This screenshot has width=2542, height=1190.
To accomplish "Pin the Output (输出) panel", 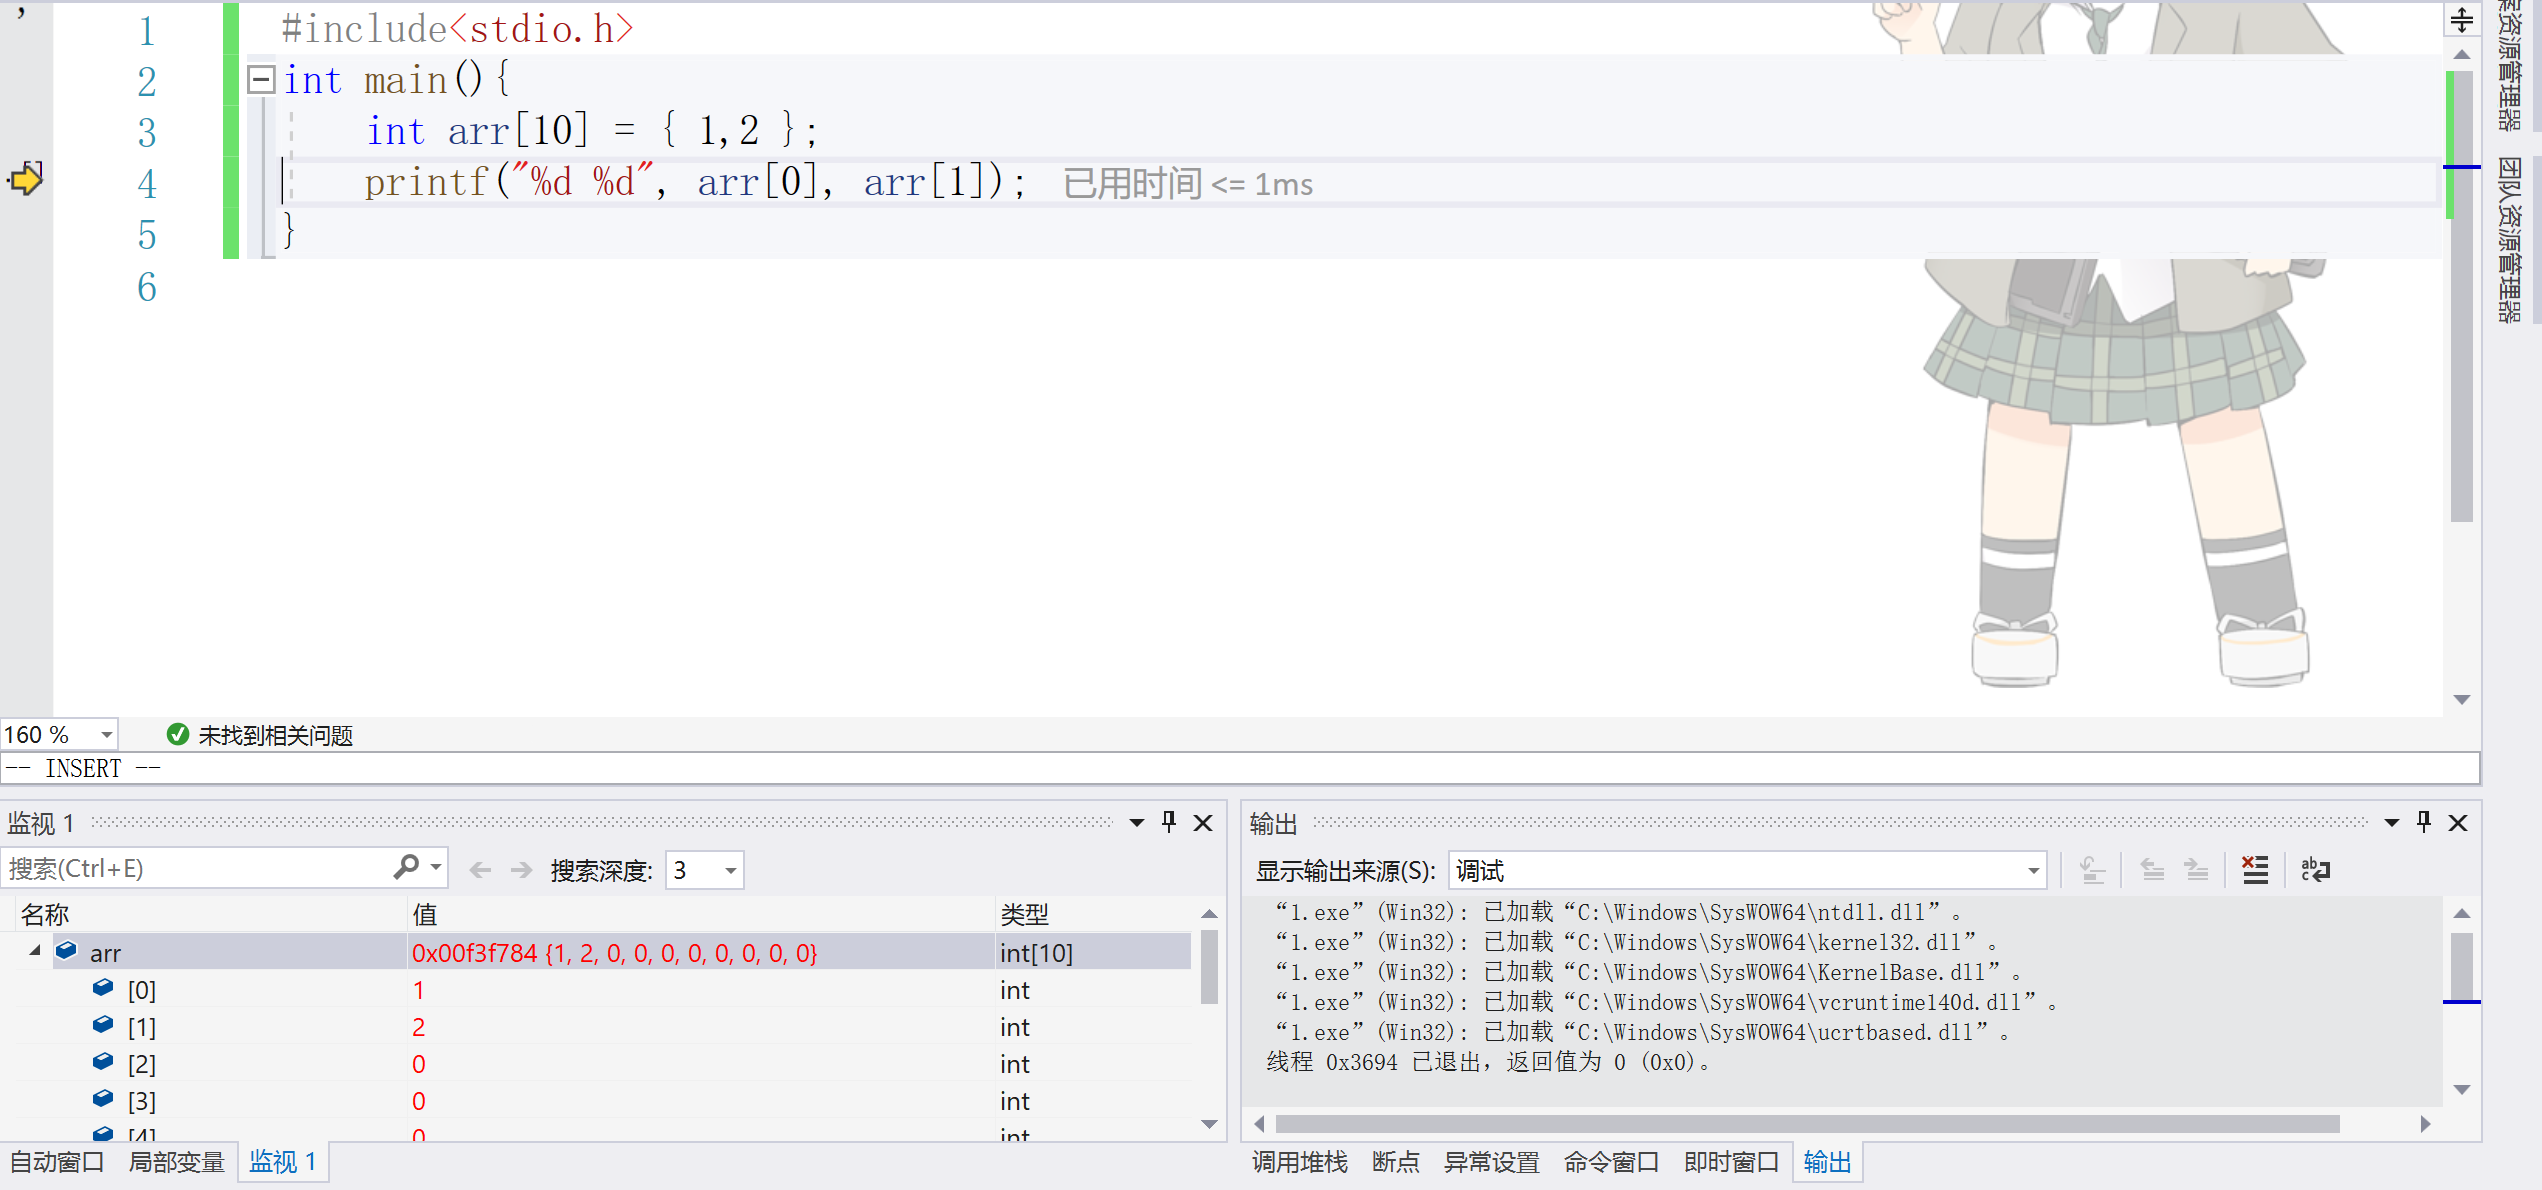I will click(x=2423, y=822).
